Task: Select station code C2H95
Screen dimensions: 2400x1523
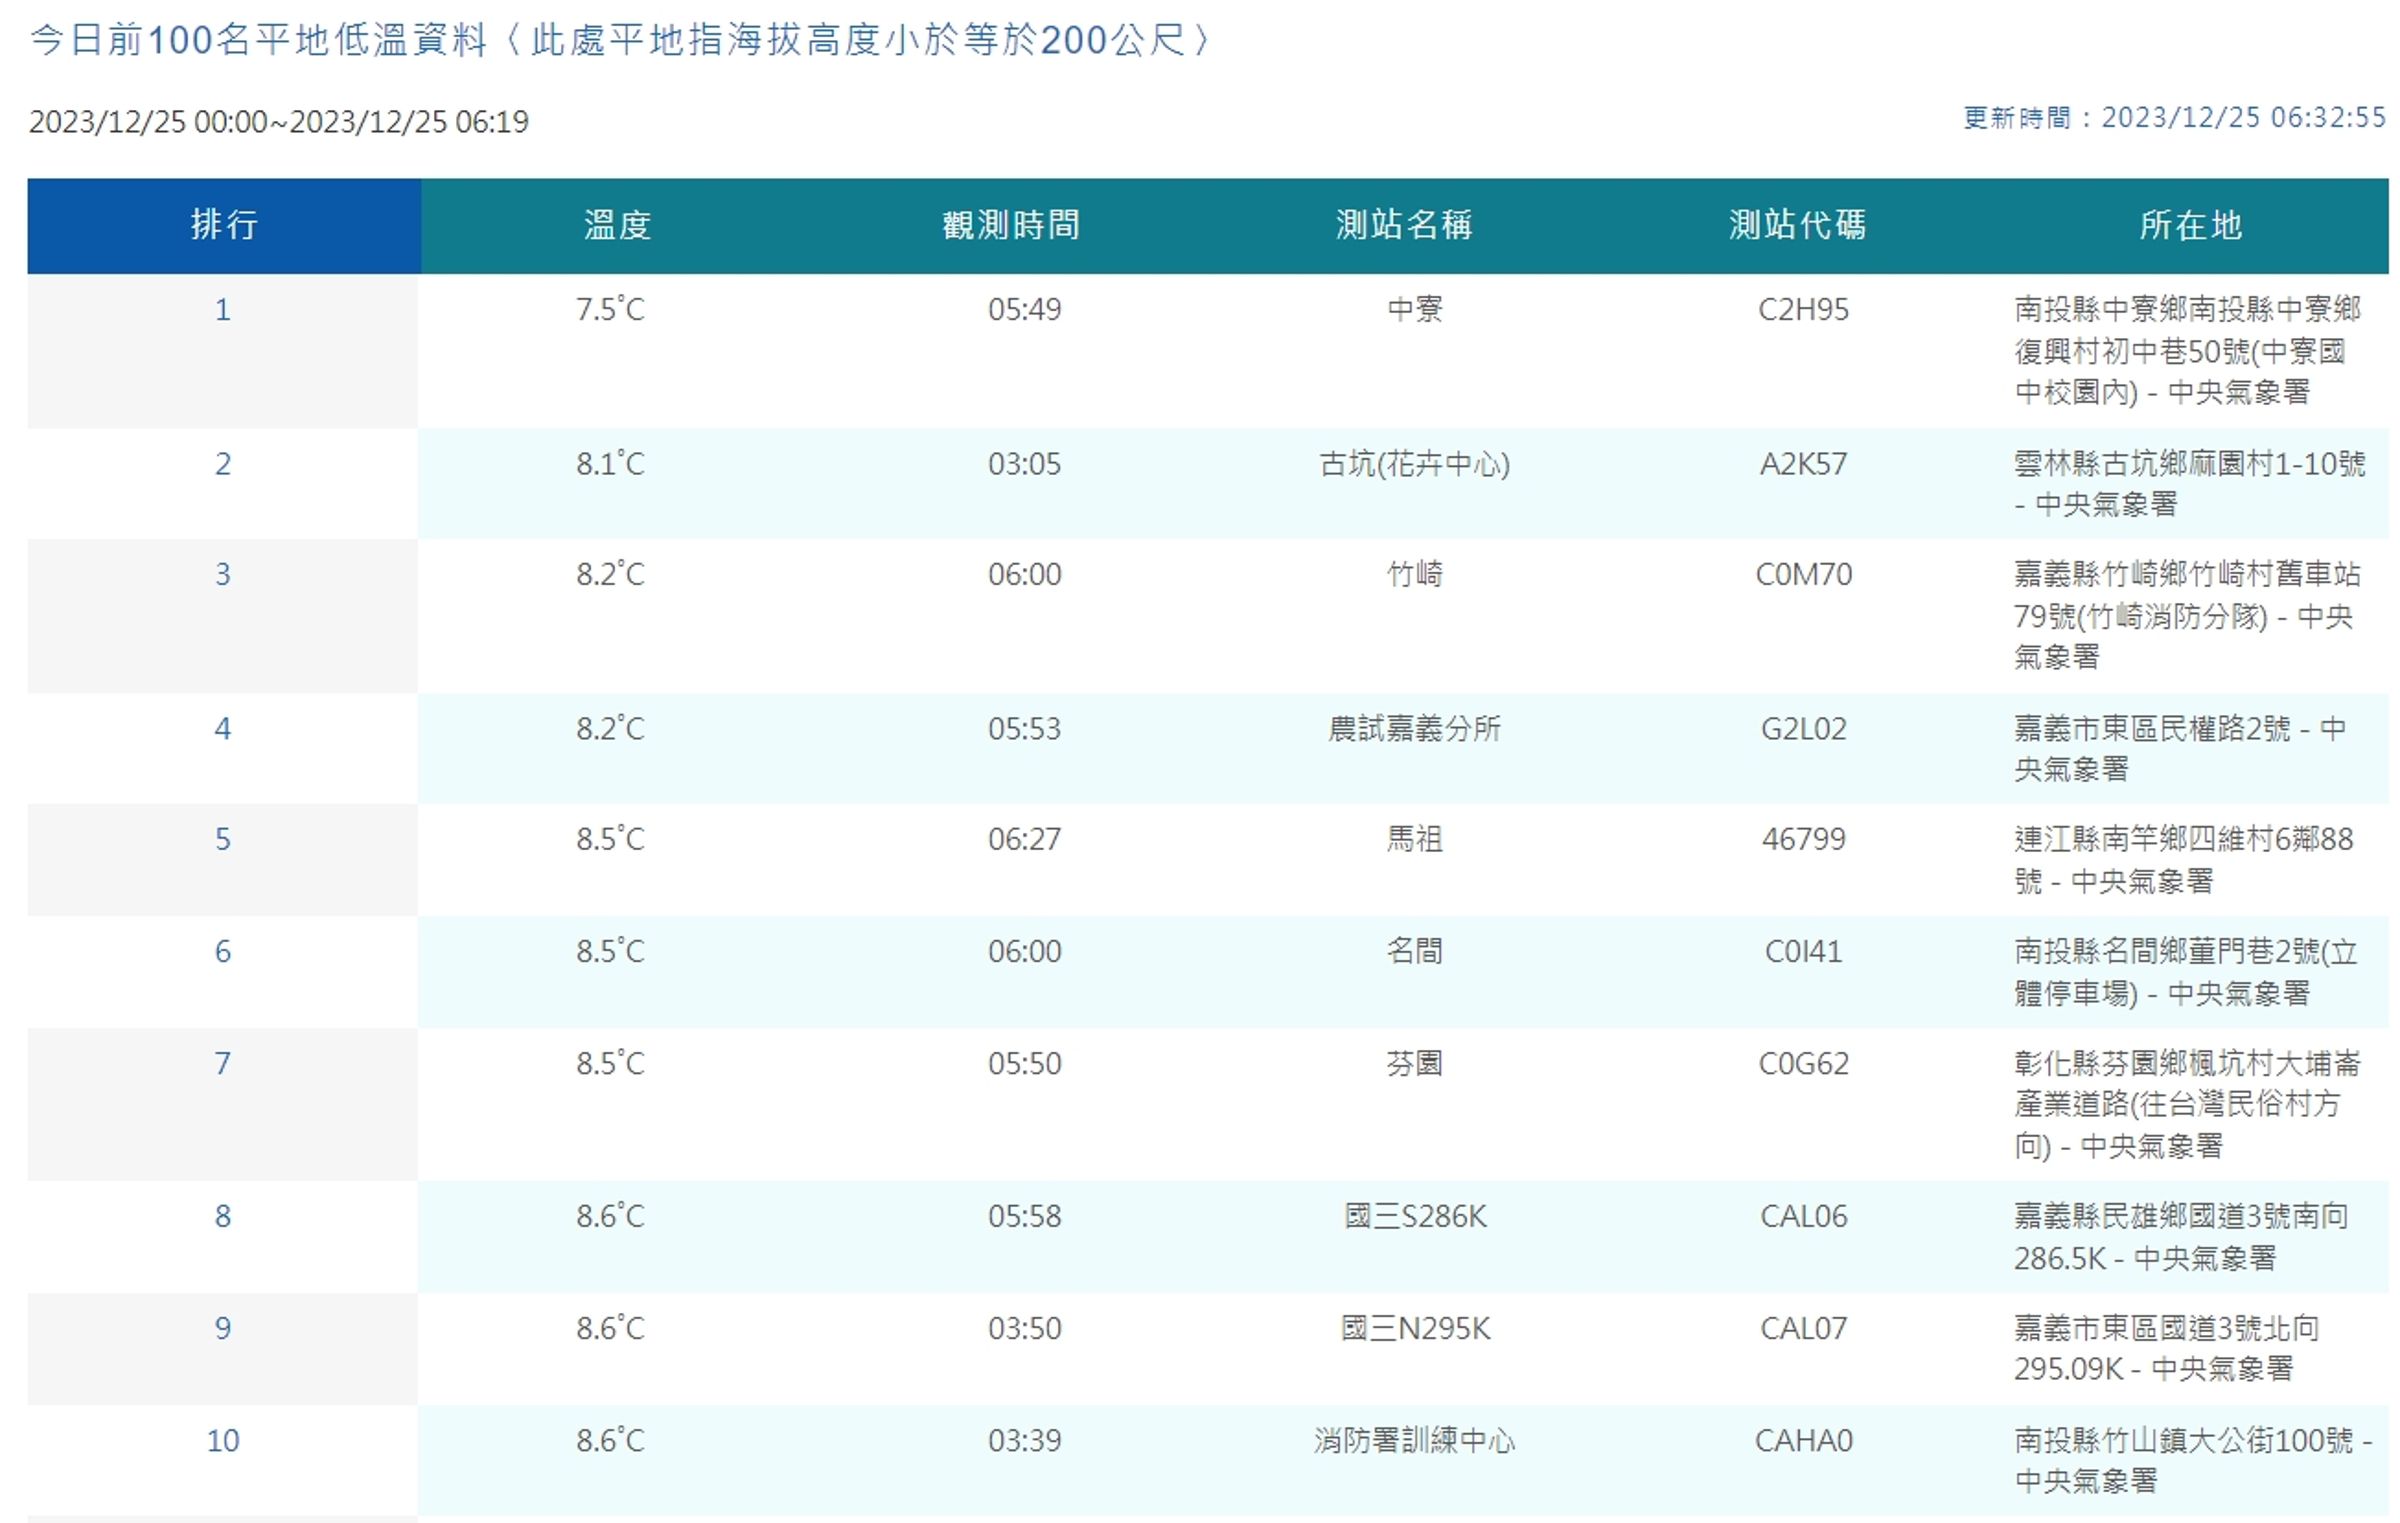Action: coord(1803,309)
